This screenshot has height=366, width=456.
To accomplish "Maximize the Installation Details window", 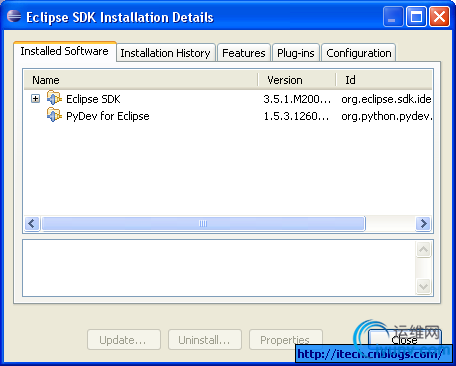I will click(416, 17).
